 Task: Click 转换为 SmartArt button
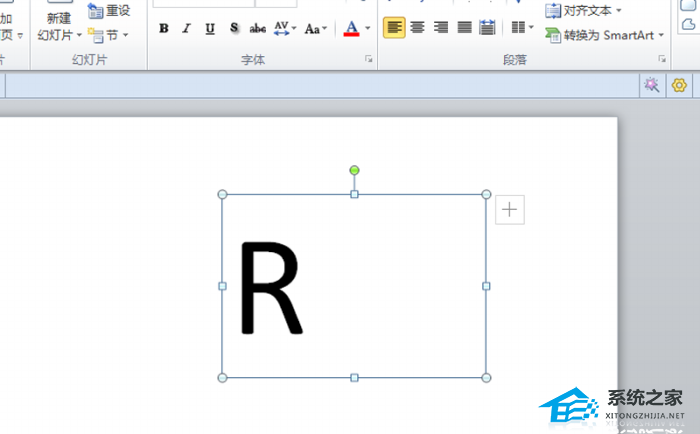point(603,35)
